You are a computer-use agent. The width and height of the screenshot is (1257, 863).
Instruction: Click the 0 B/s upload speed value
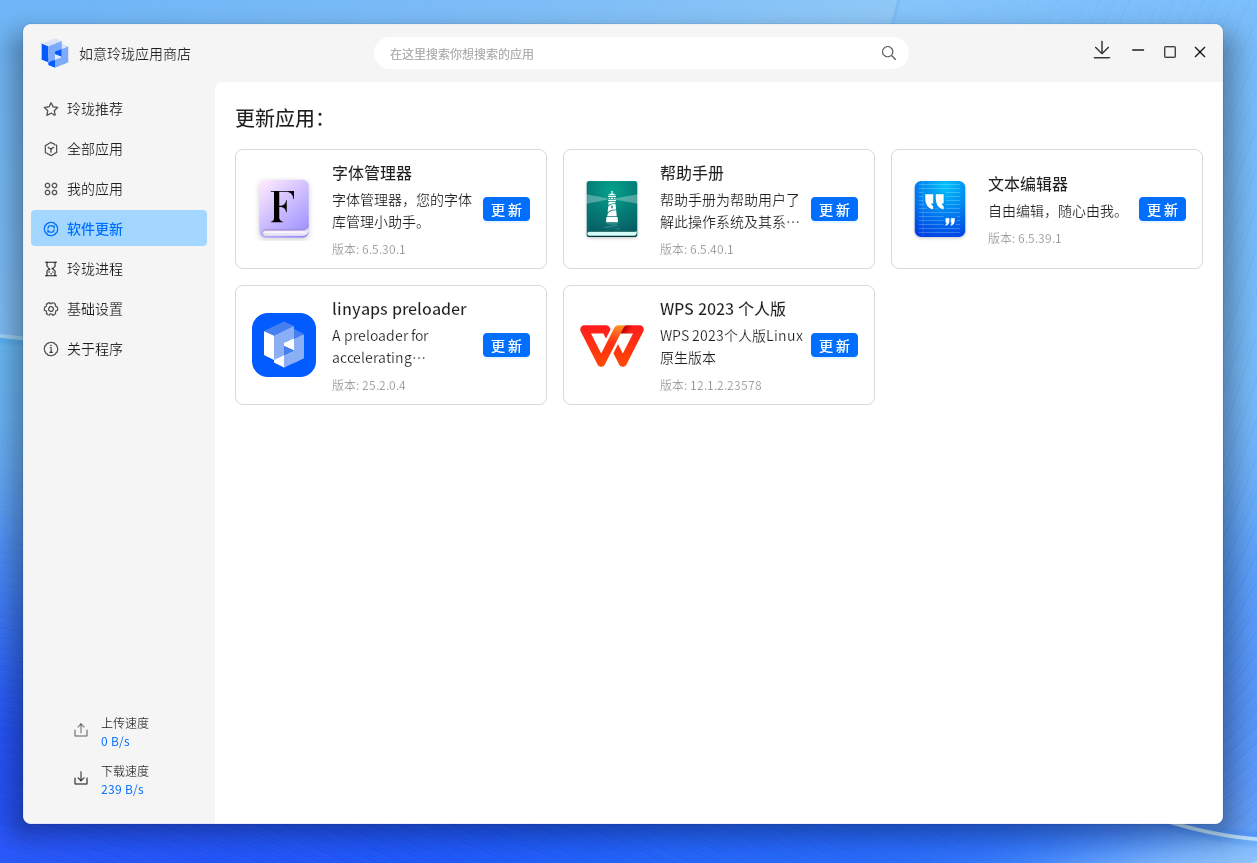(x=115, y=741)
